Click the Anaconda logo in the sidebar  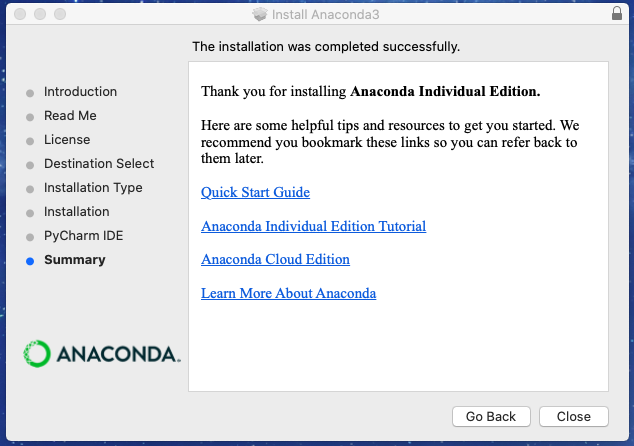point(101,353)
